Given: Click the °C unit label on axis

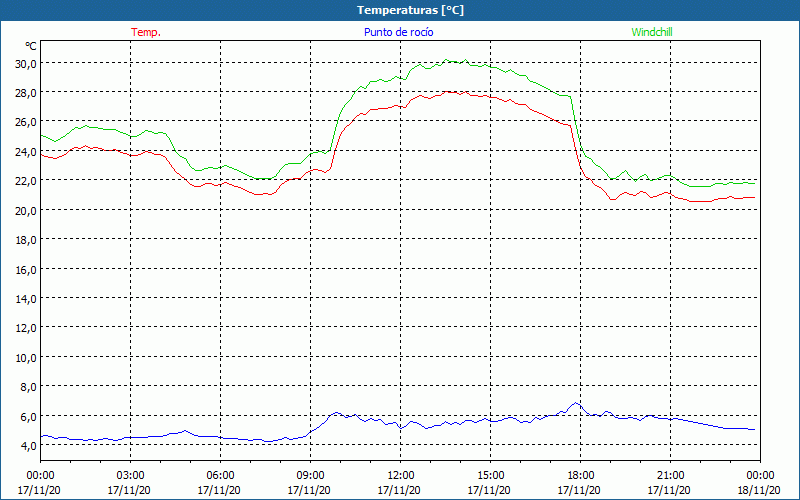Looking at the screenshot, I should coord(31,46).
